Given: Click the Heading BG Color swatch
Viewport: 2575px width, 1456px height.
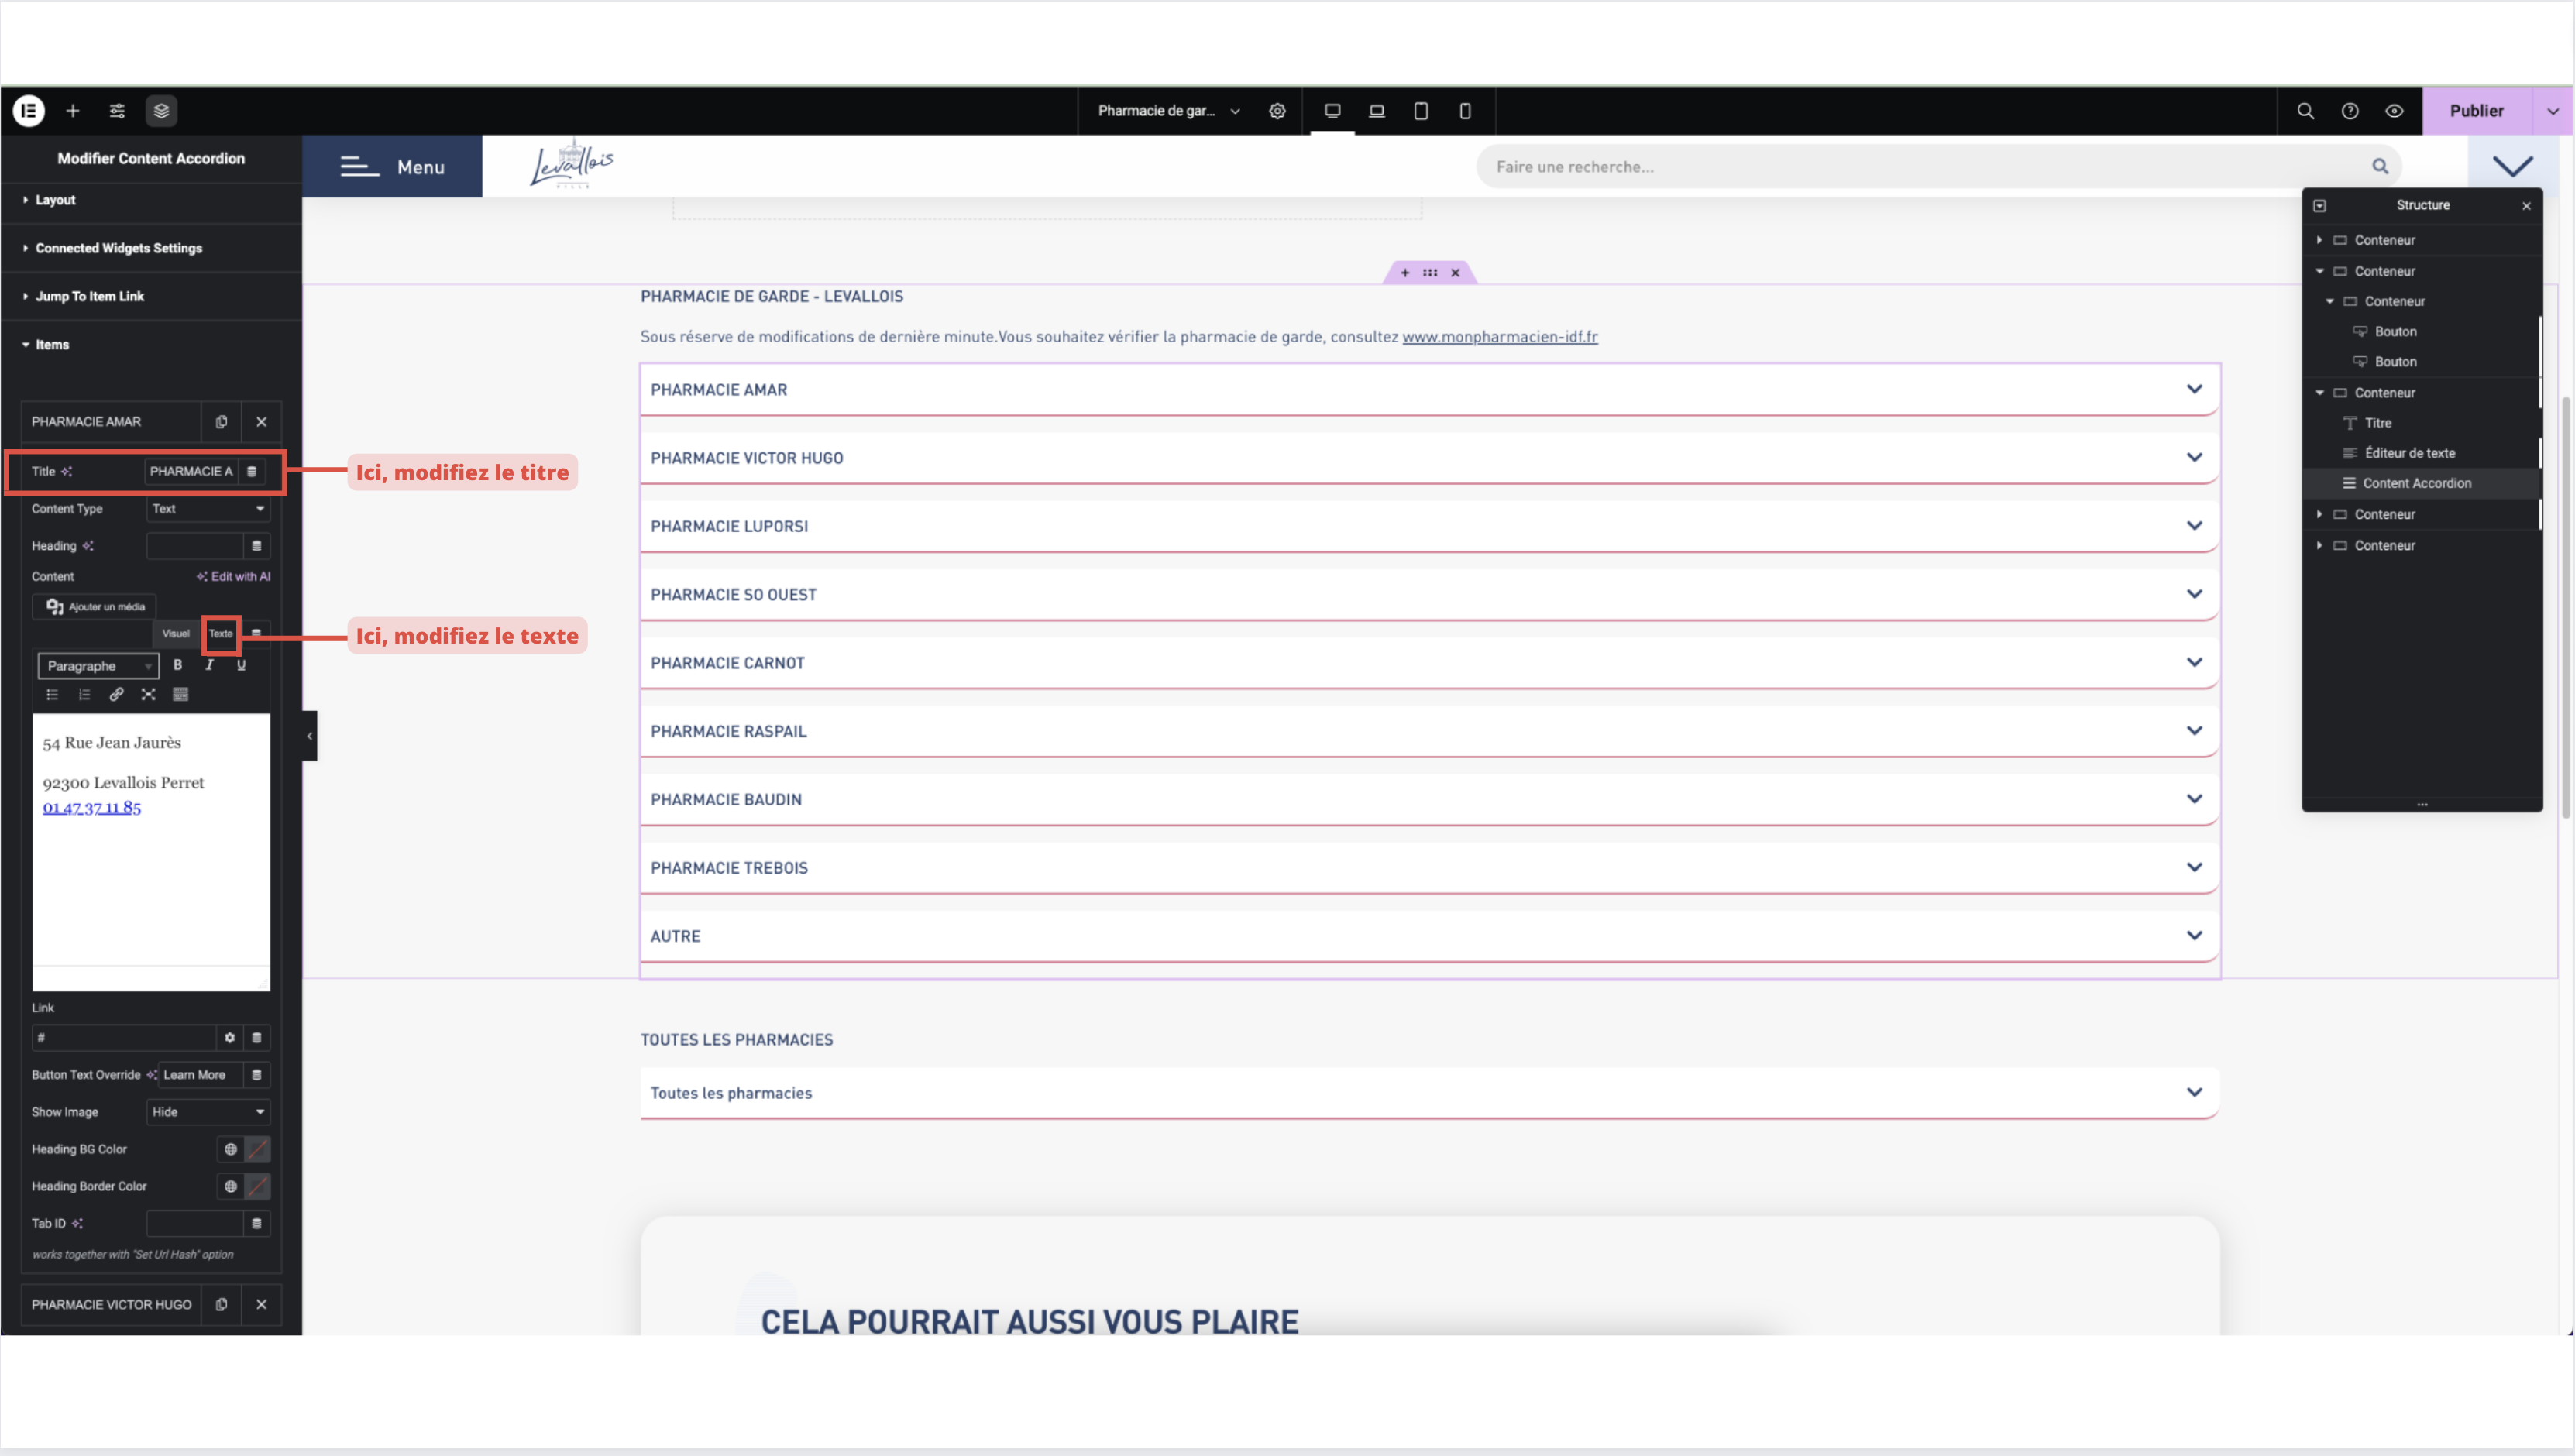Looking at the screenshot, I should tap(257, 1150).
